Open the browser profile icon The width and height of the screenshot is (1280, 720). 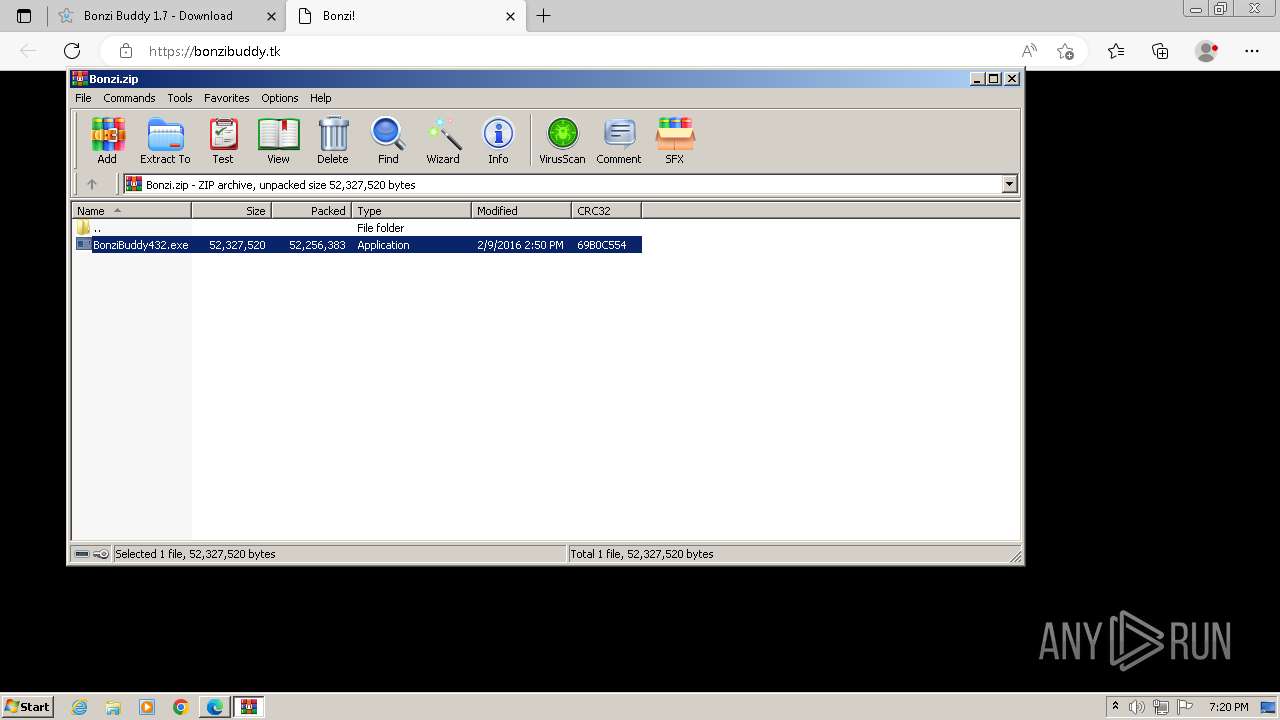(x=1207, y=51)
